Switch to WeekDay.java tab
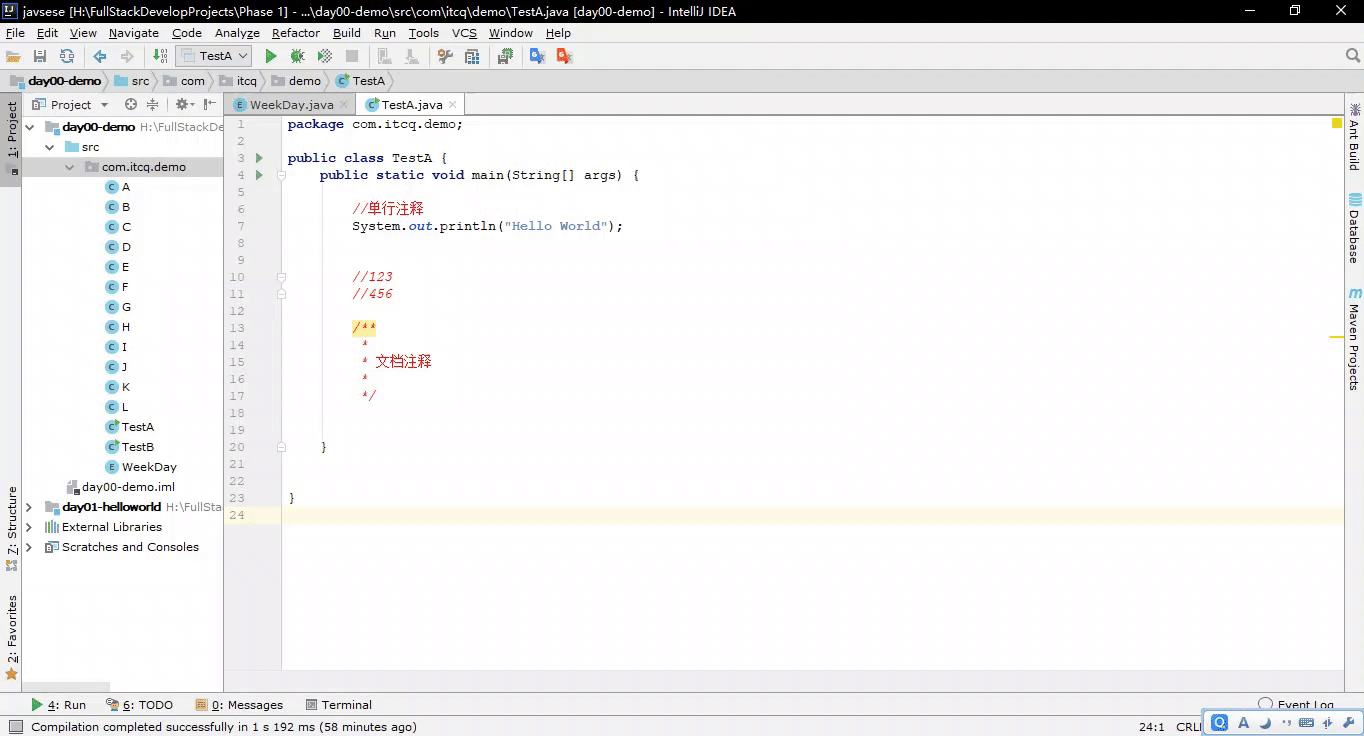Screen dimensions: 1364x736 (291, 105)
